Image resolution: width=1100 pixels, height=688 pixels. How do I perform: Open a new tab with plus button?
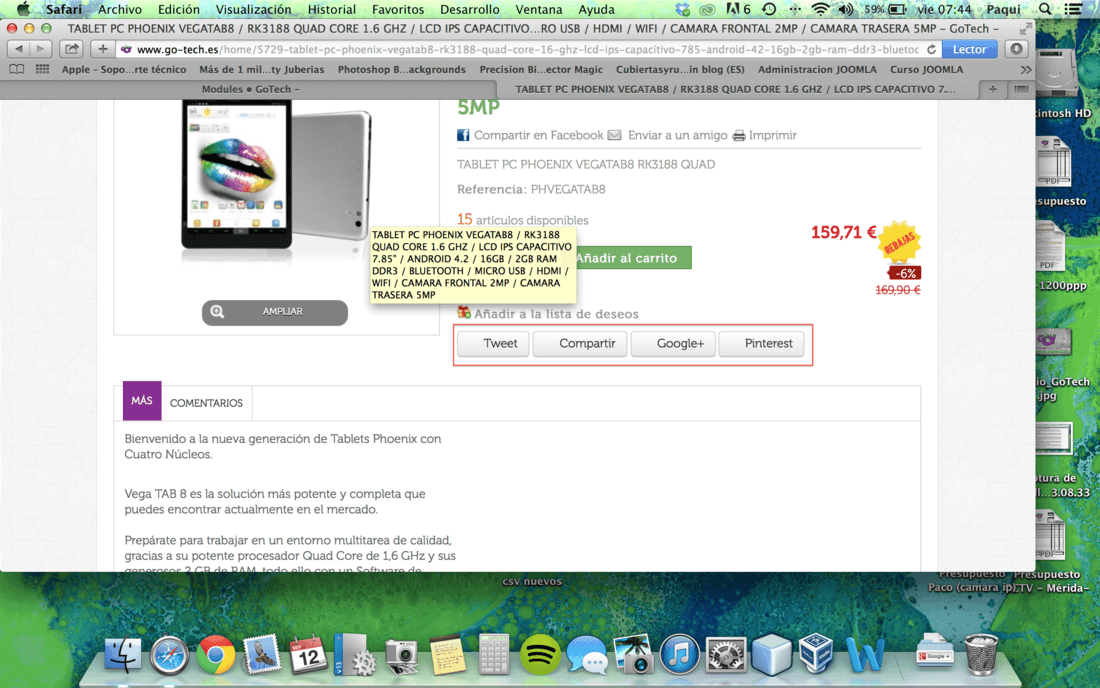[x=993, y=89]
